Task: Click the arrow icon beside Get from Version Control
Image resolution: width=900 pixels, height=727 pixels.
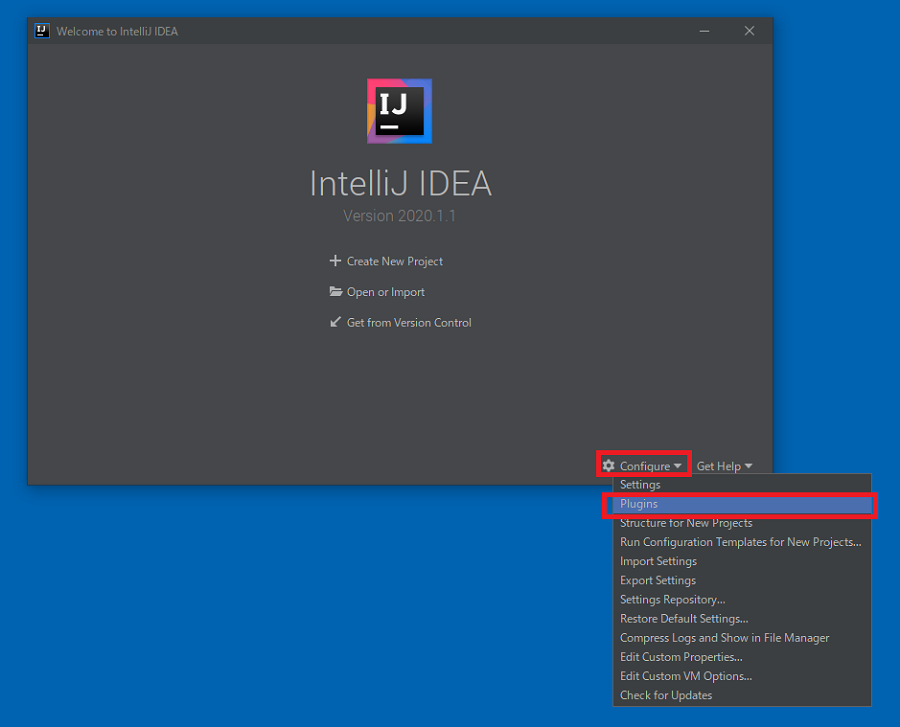Action: 335,322
